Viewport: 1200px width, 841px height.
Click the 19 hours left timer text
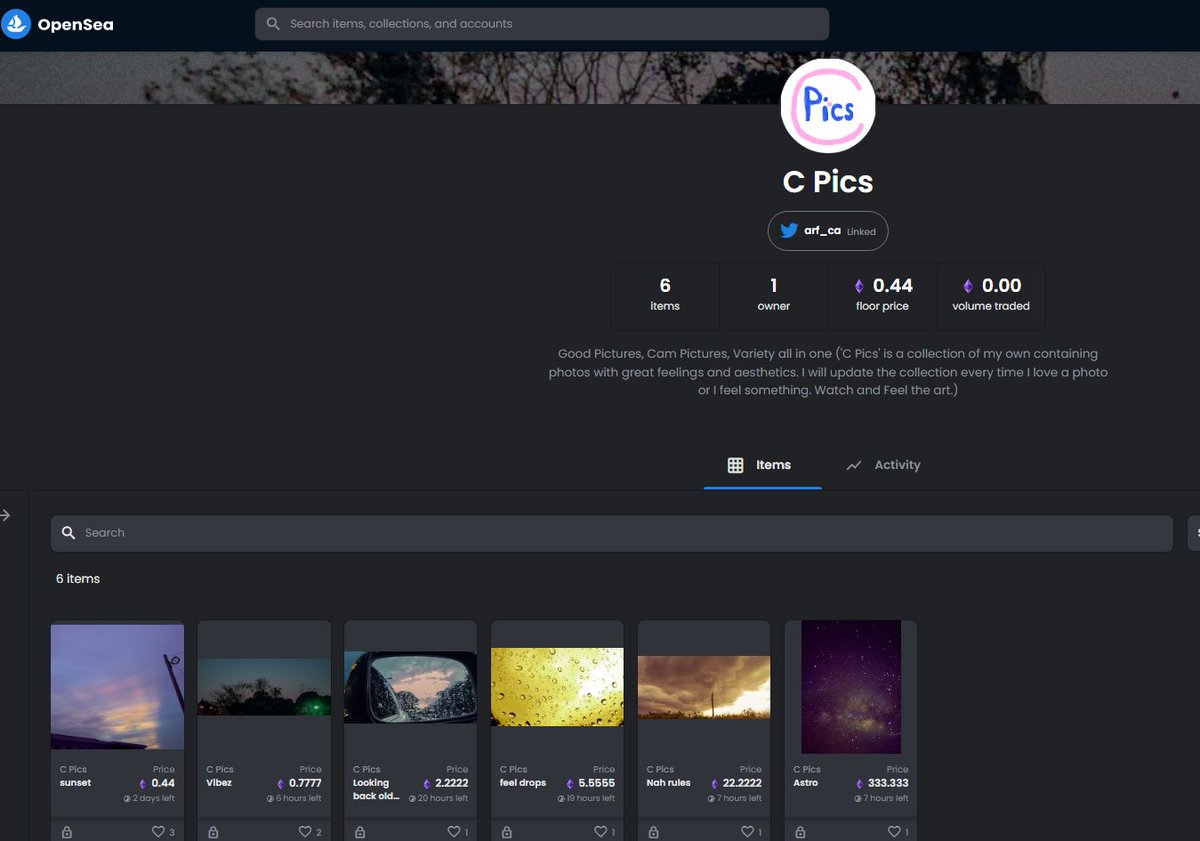[591, 798]
